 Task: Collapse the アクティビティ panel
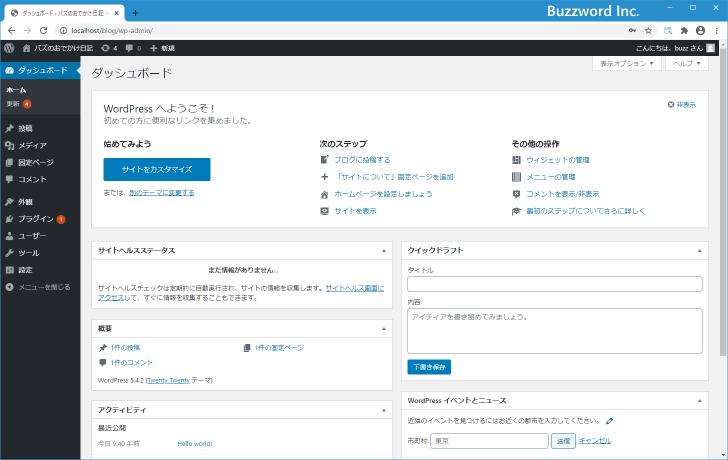coord(384,410)
